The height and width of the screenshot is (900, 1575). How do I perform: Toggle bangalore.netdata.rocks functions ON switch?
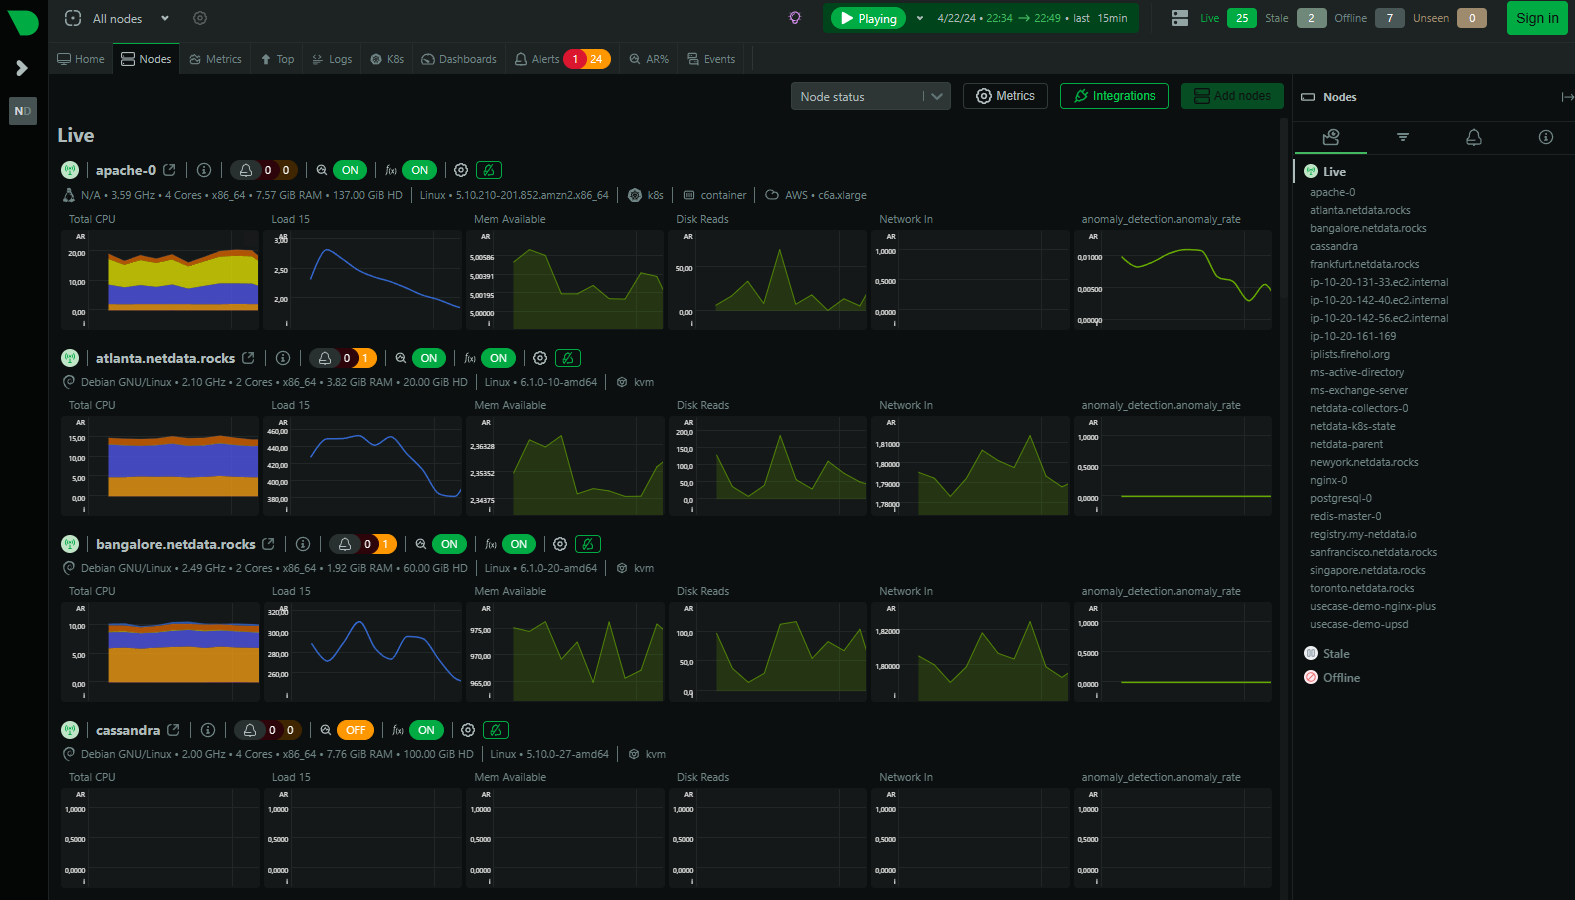coord(519,544)
